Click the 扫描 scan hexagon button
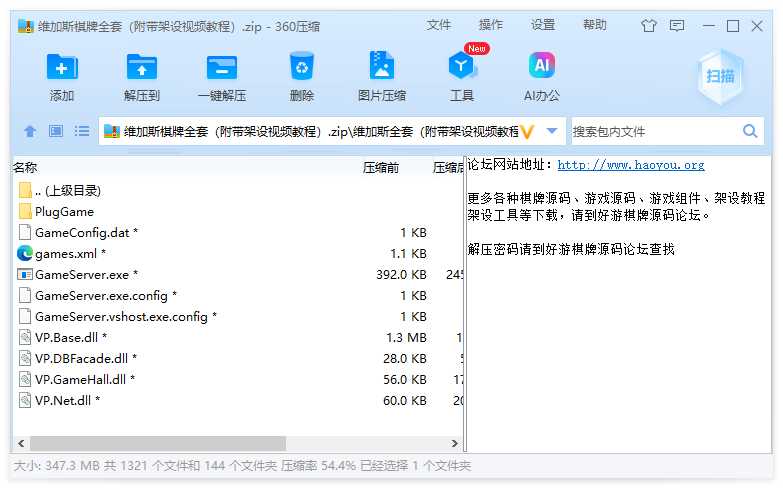The height and width of the screenshot is (488, 783). click(x=721, y=76)
